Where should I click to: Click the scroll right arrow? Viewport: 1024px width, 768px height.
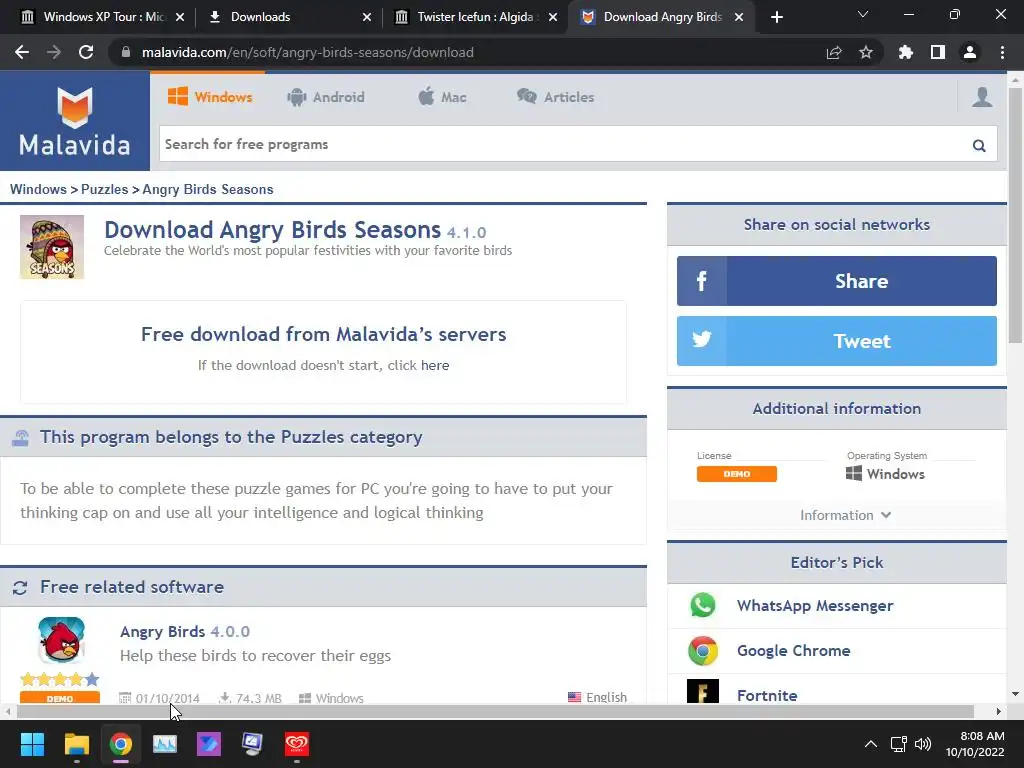tap(999, 711)
